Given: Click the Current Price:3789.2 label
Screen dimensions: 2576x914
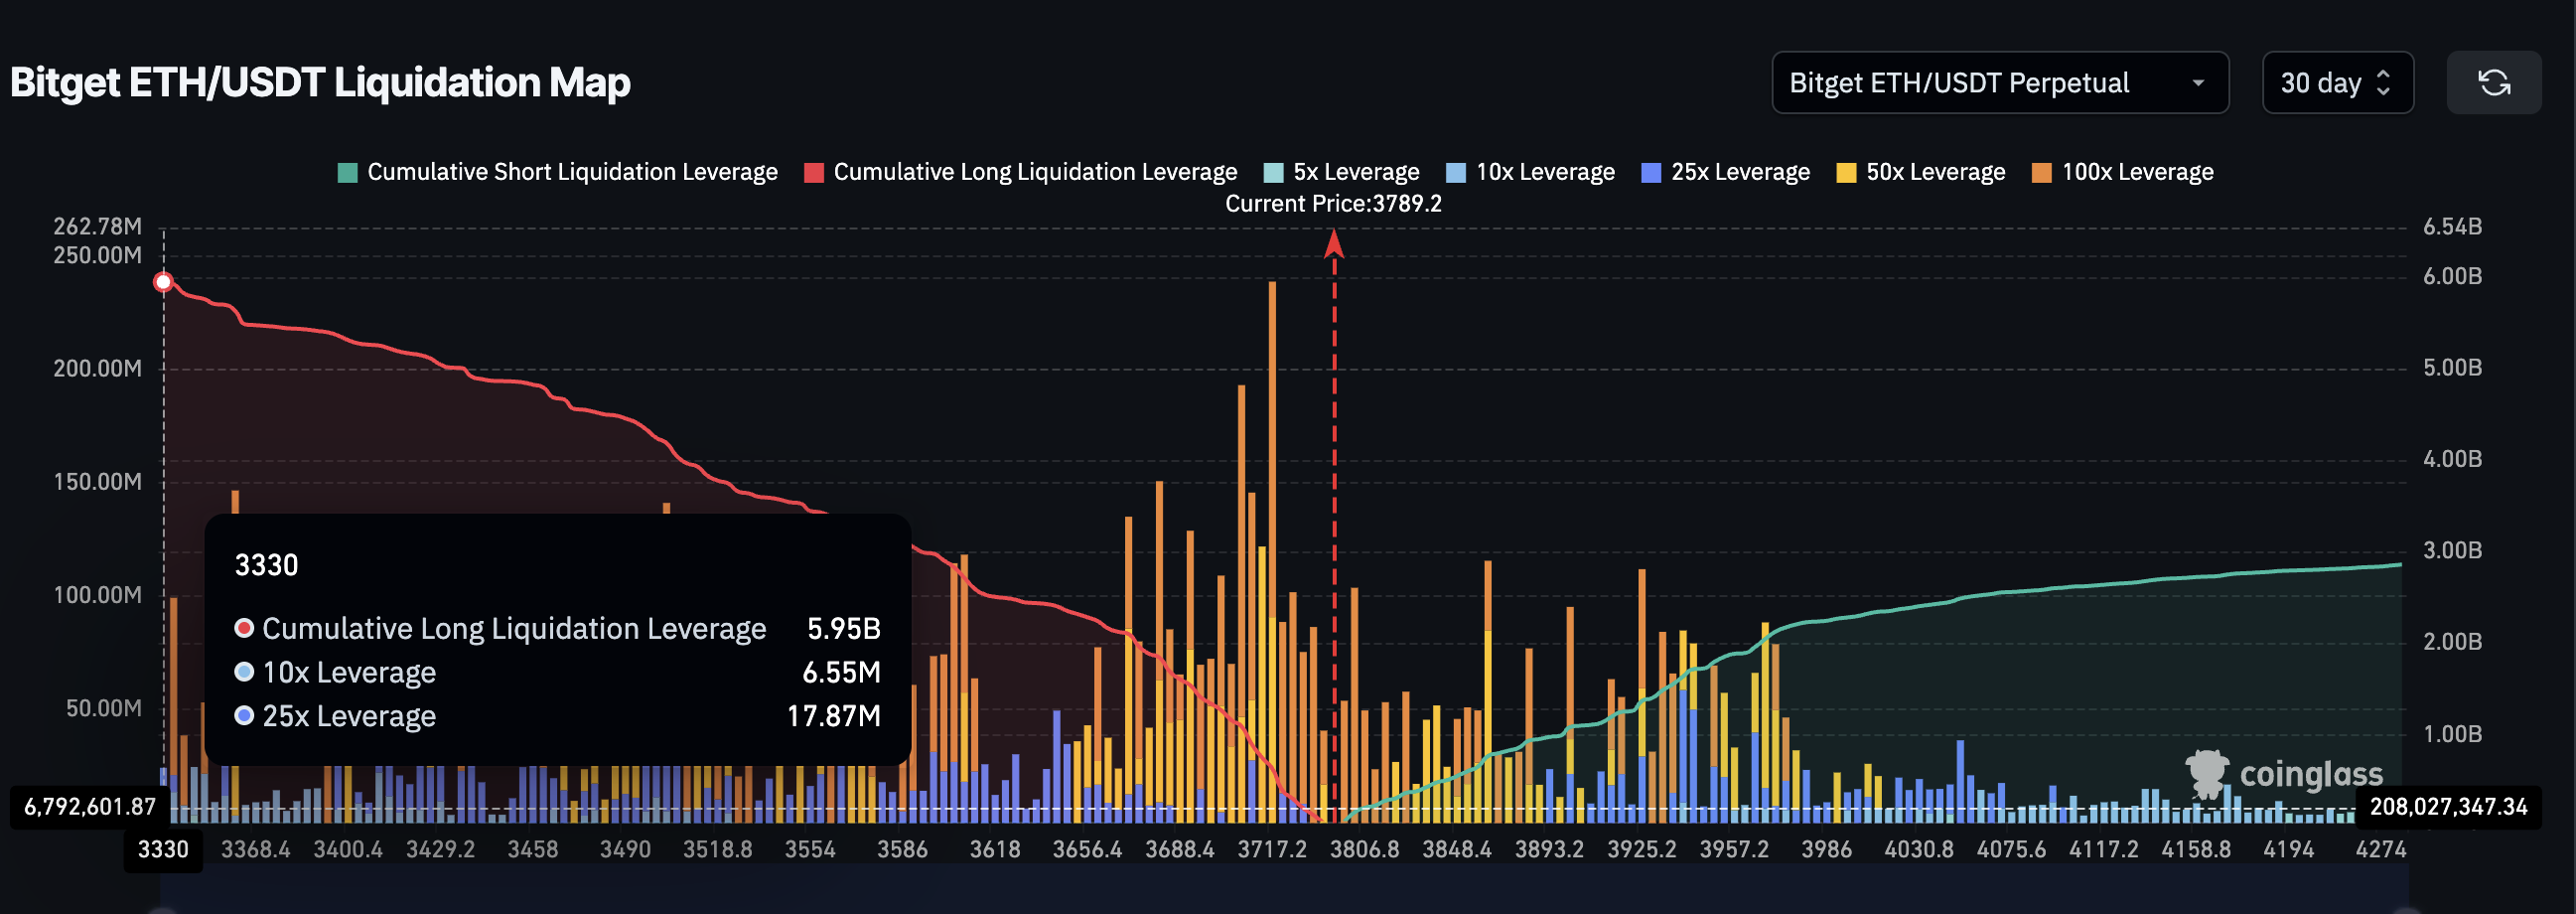Looking at the screenshot, I should 1334,203.
